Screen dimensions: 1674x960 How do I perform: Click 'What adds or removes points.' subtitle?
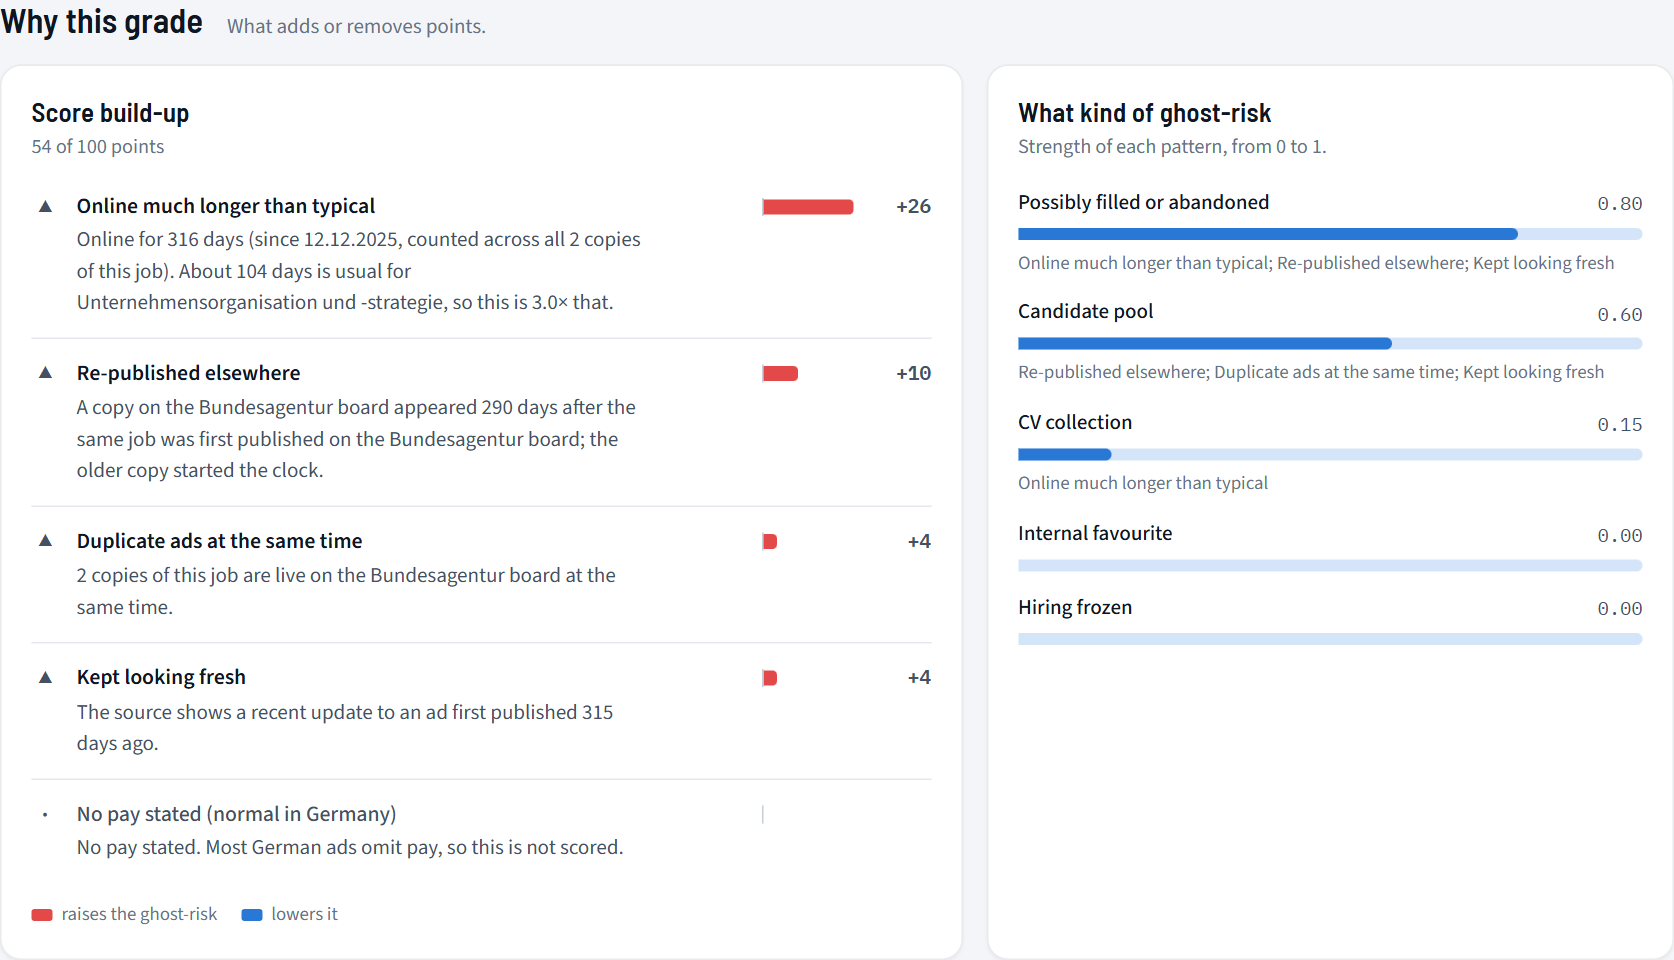(356, 27)
